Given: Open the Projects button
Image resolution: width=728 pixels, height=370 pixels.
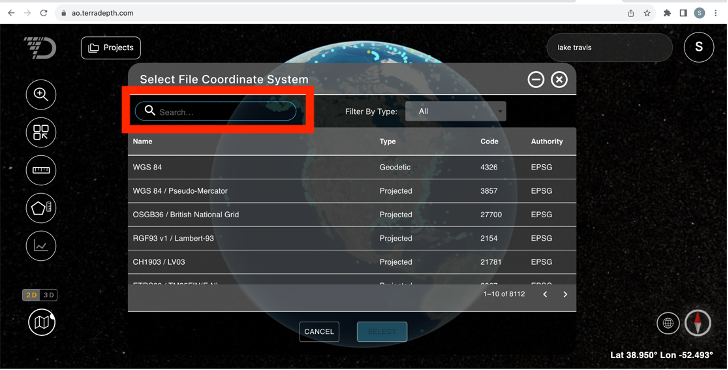Looking at the screenshot, I should [111, 48].
